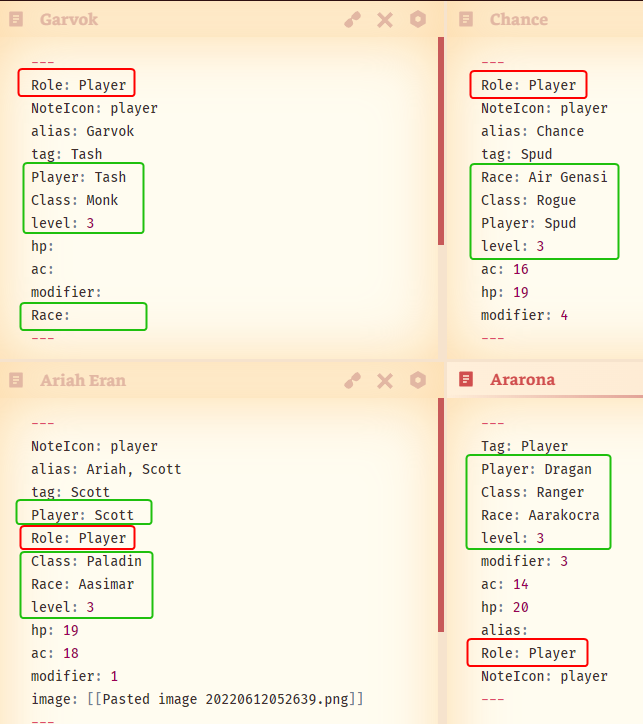Click the note icon beside Garvok title
This screenshot has width=643, height=724.
[x=16, y=19]
